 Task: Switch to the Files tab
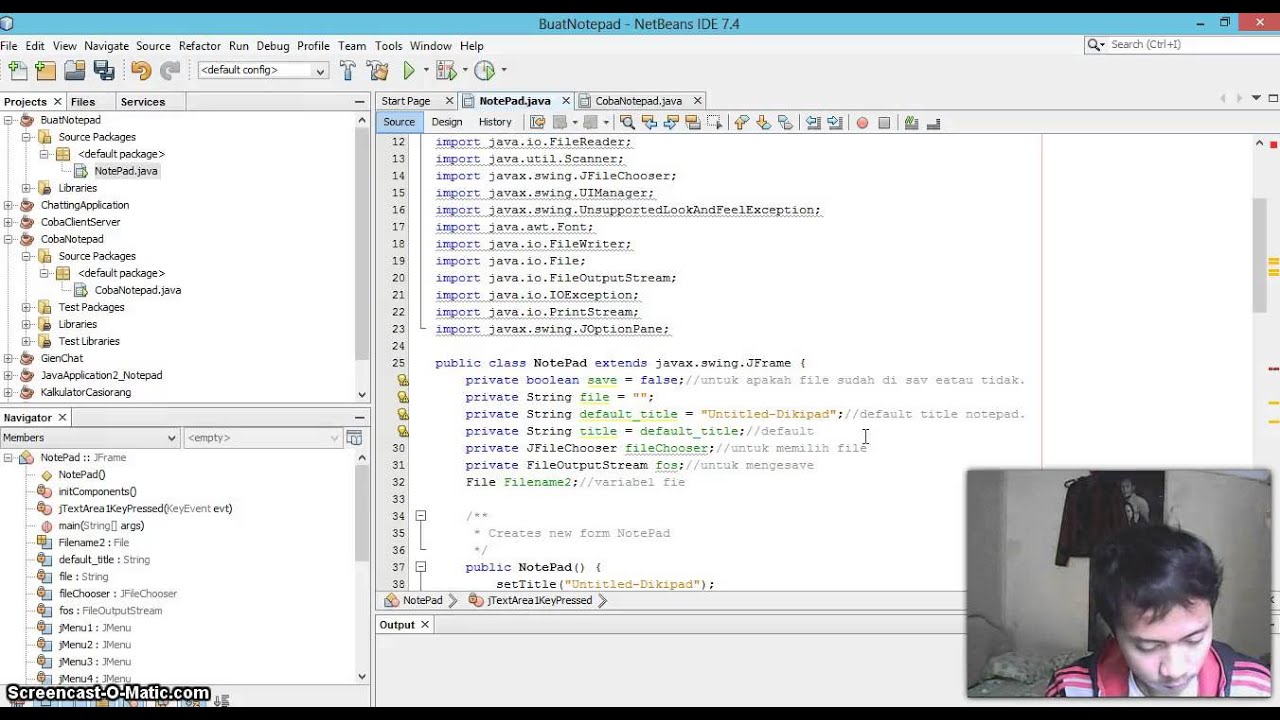click(x=83, y=102)
